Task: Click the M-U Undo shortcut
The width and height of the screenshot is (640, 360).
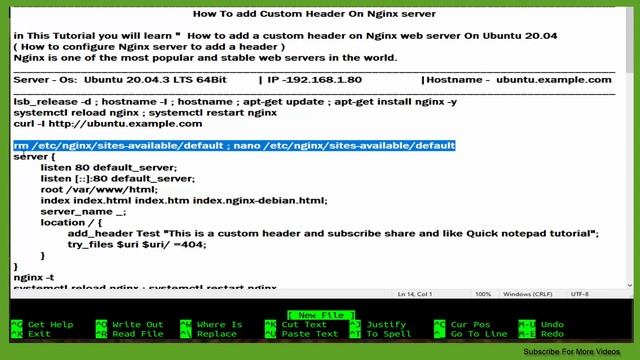Action: tap(541, 324)
